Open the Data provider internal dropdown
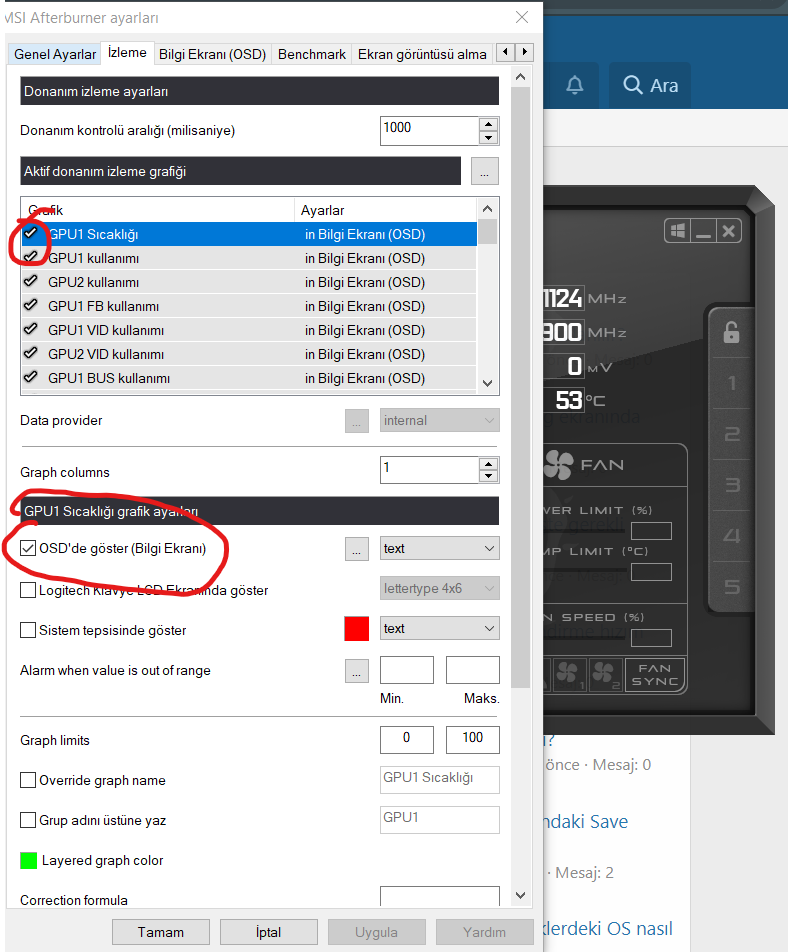The height and width of the screenshot is (952, 788). tap(440, 420)
